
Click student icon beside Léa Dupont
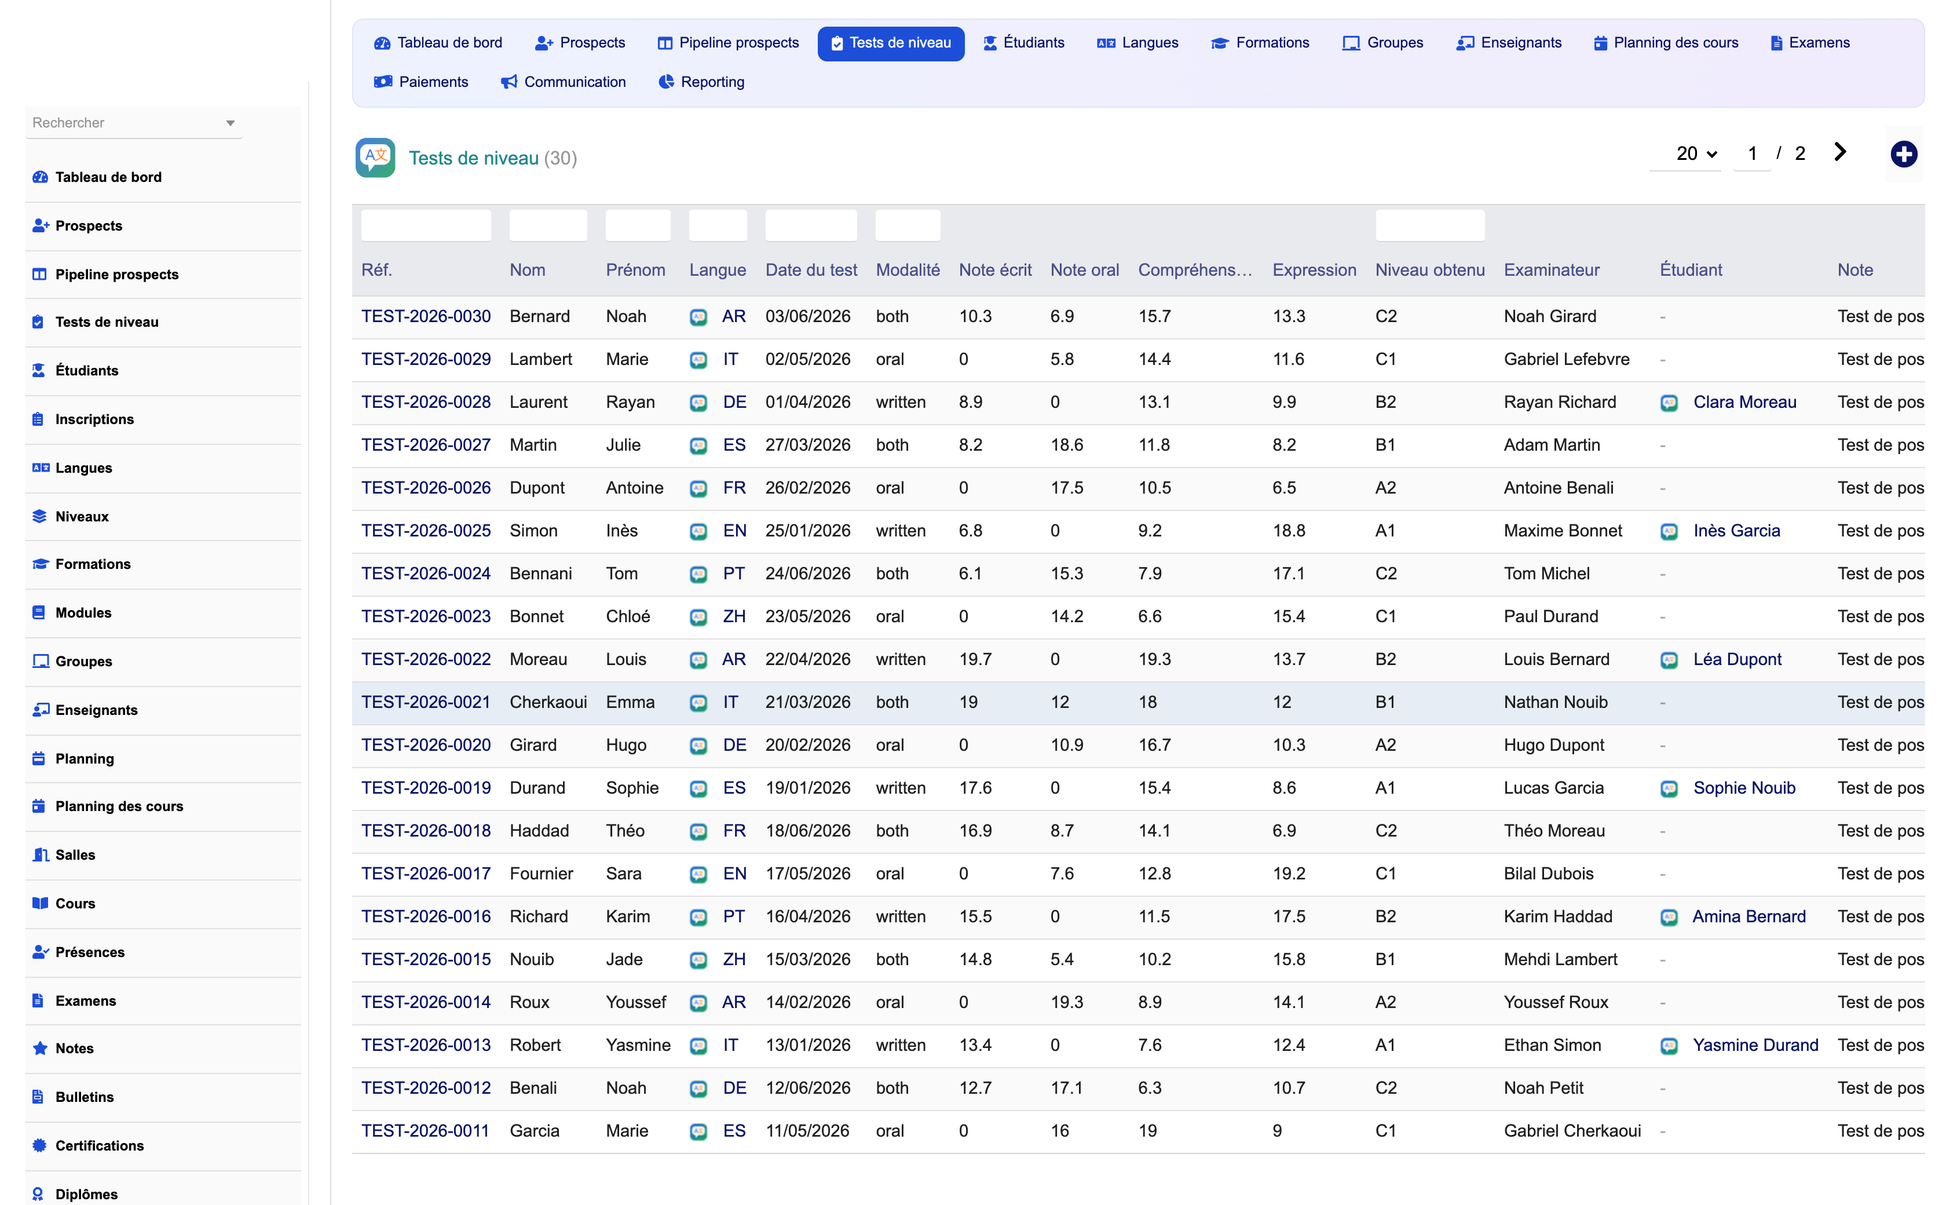[1669, 660]
